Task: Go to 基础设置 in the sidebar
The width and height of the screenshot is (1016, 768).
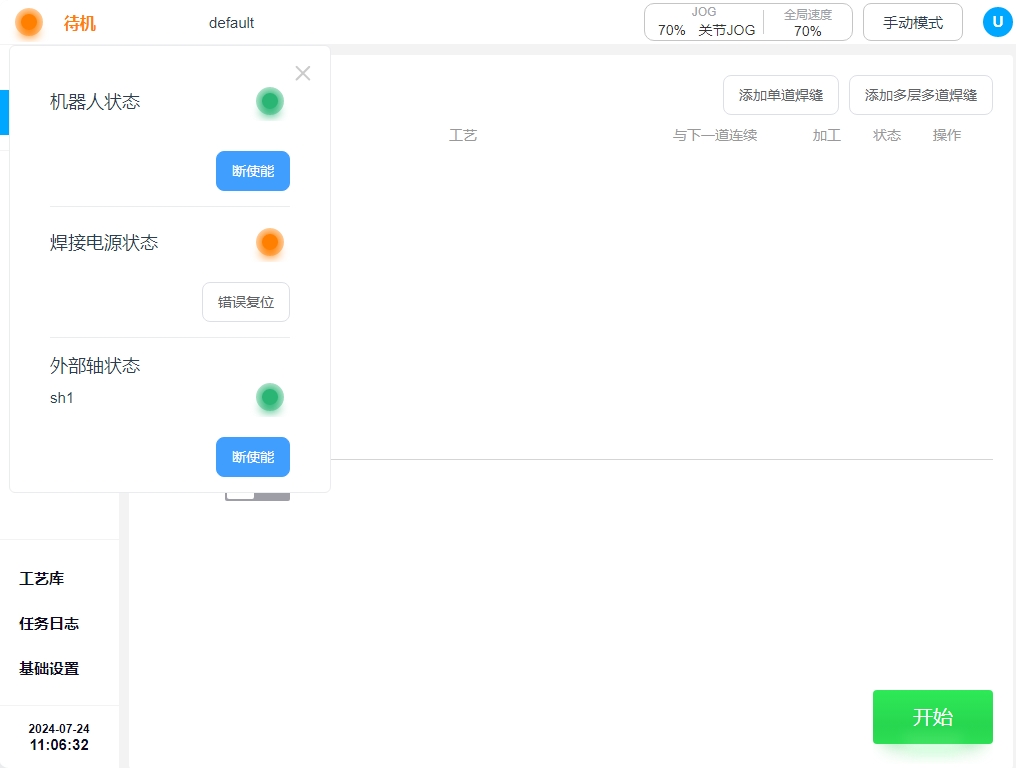Action: click(x=49, y=668)
